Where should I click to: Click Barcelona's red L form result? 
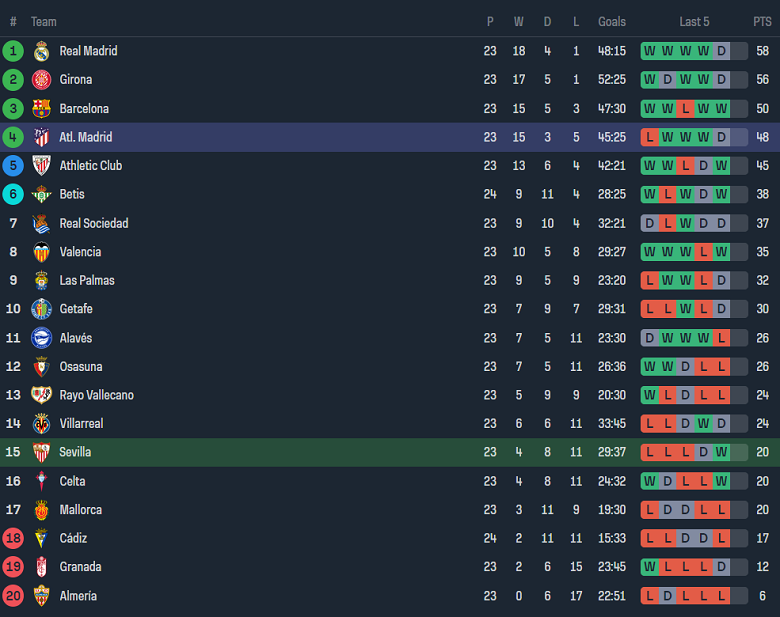tap(685, 109)
